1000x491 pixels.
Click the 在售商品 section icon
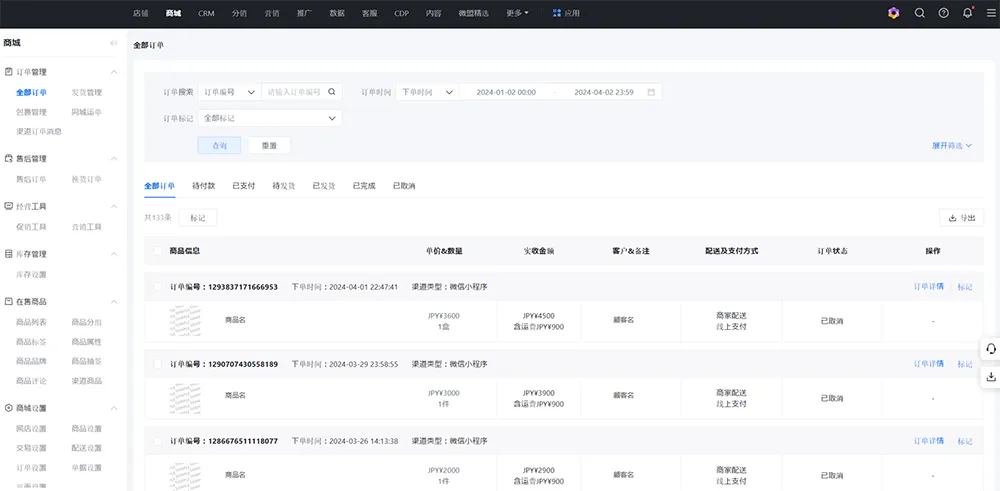[x=8, y=302]
